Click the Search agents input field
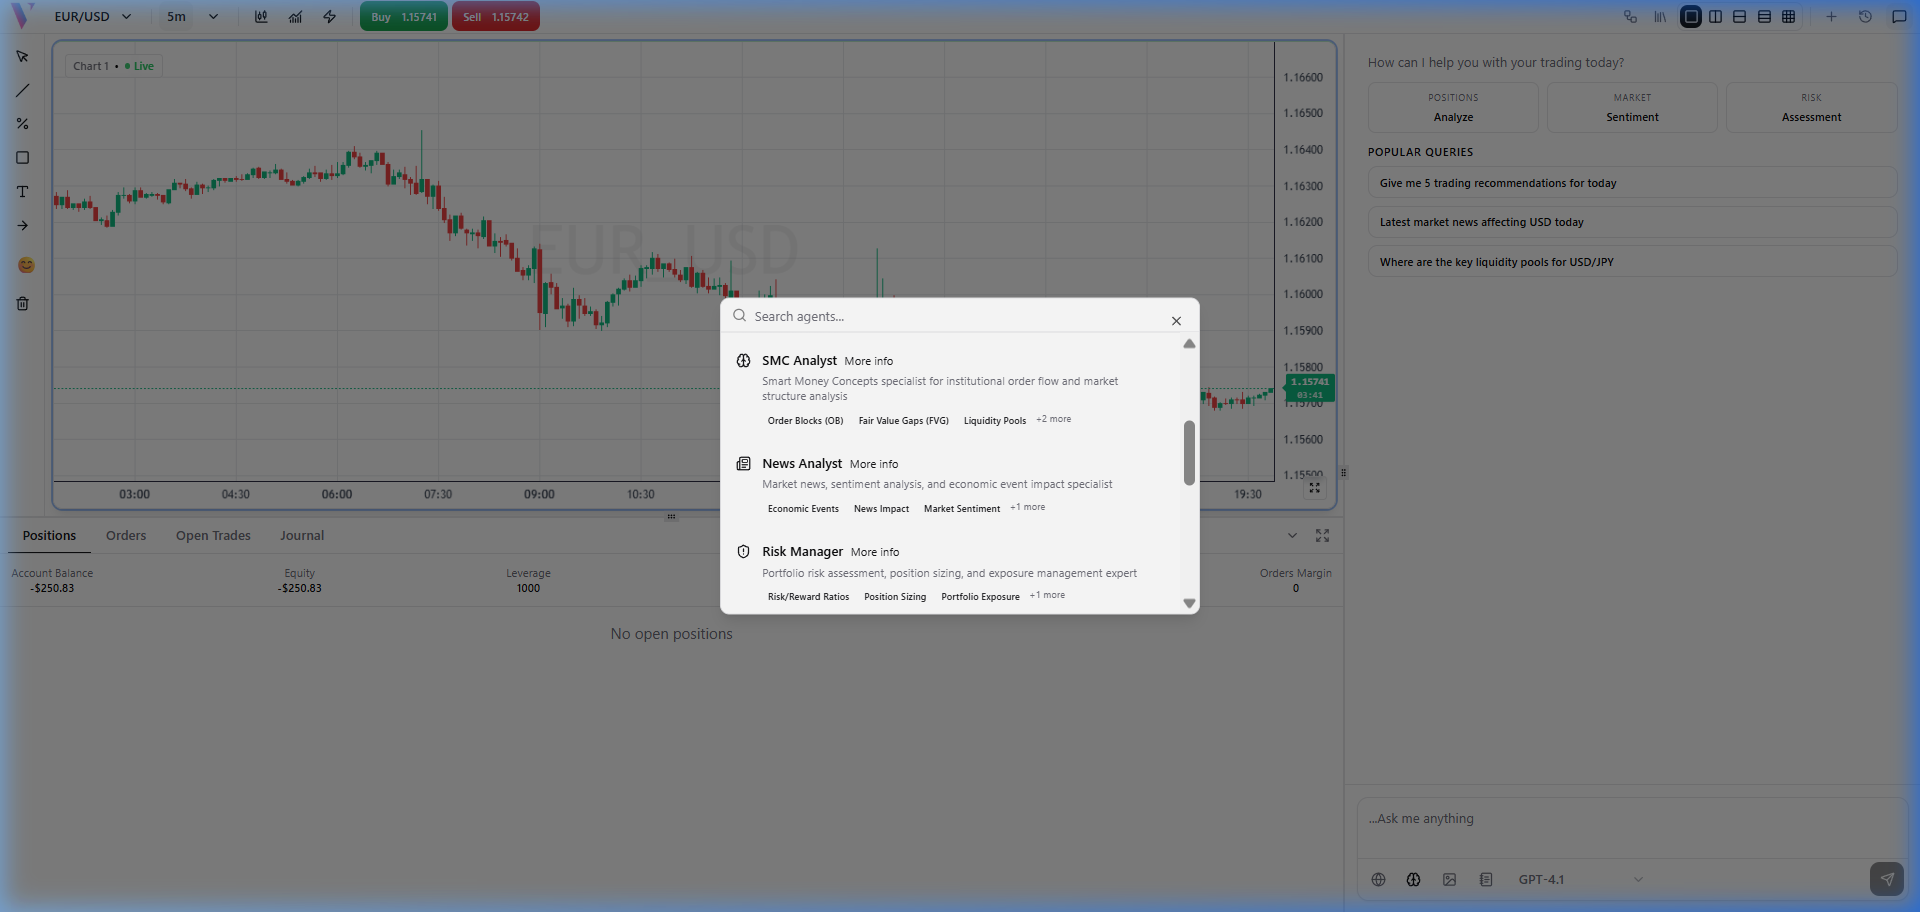 click(x=955, y=317)
